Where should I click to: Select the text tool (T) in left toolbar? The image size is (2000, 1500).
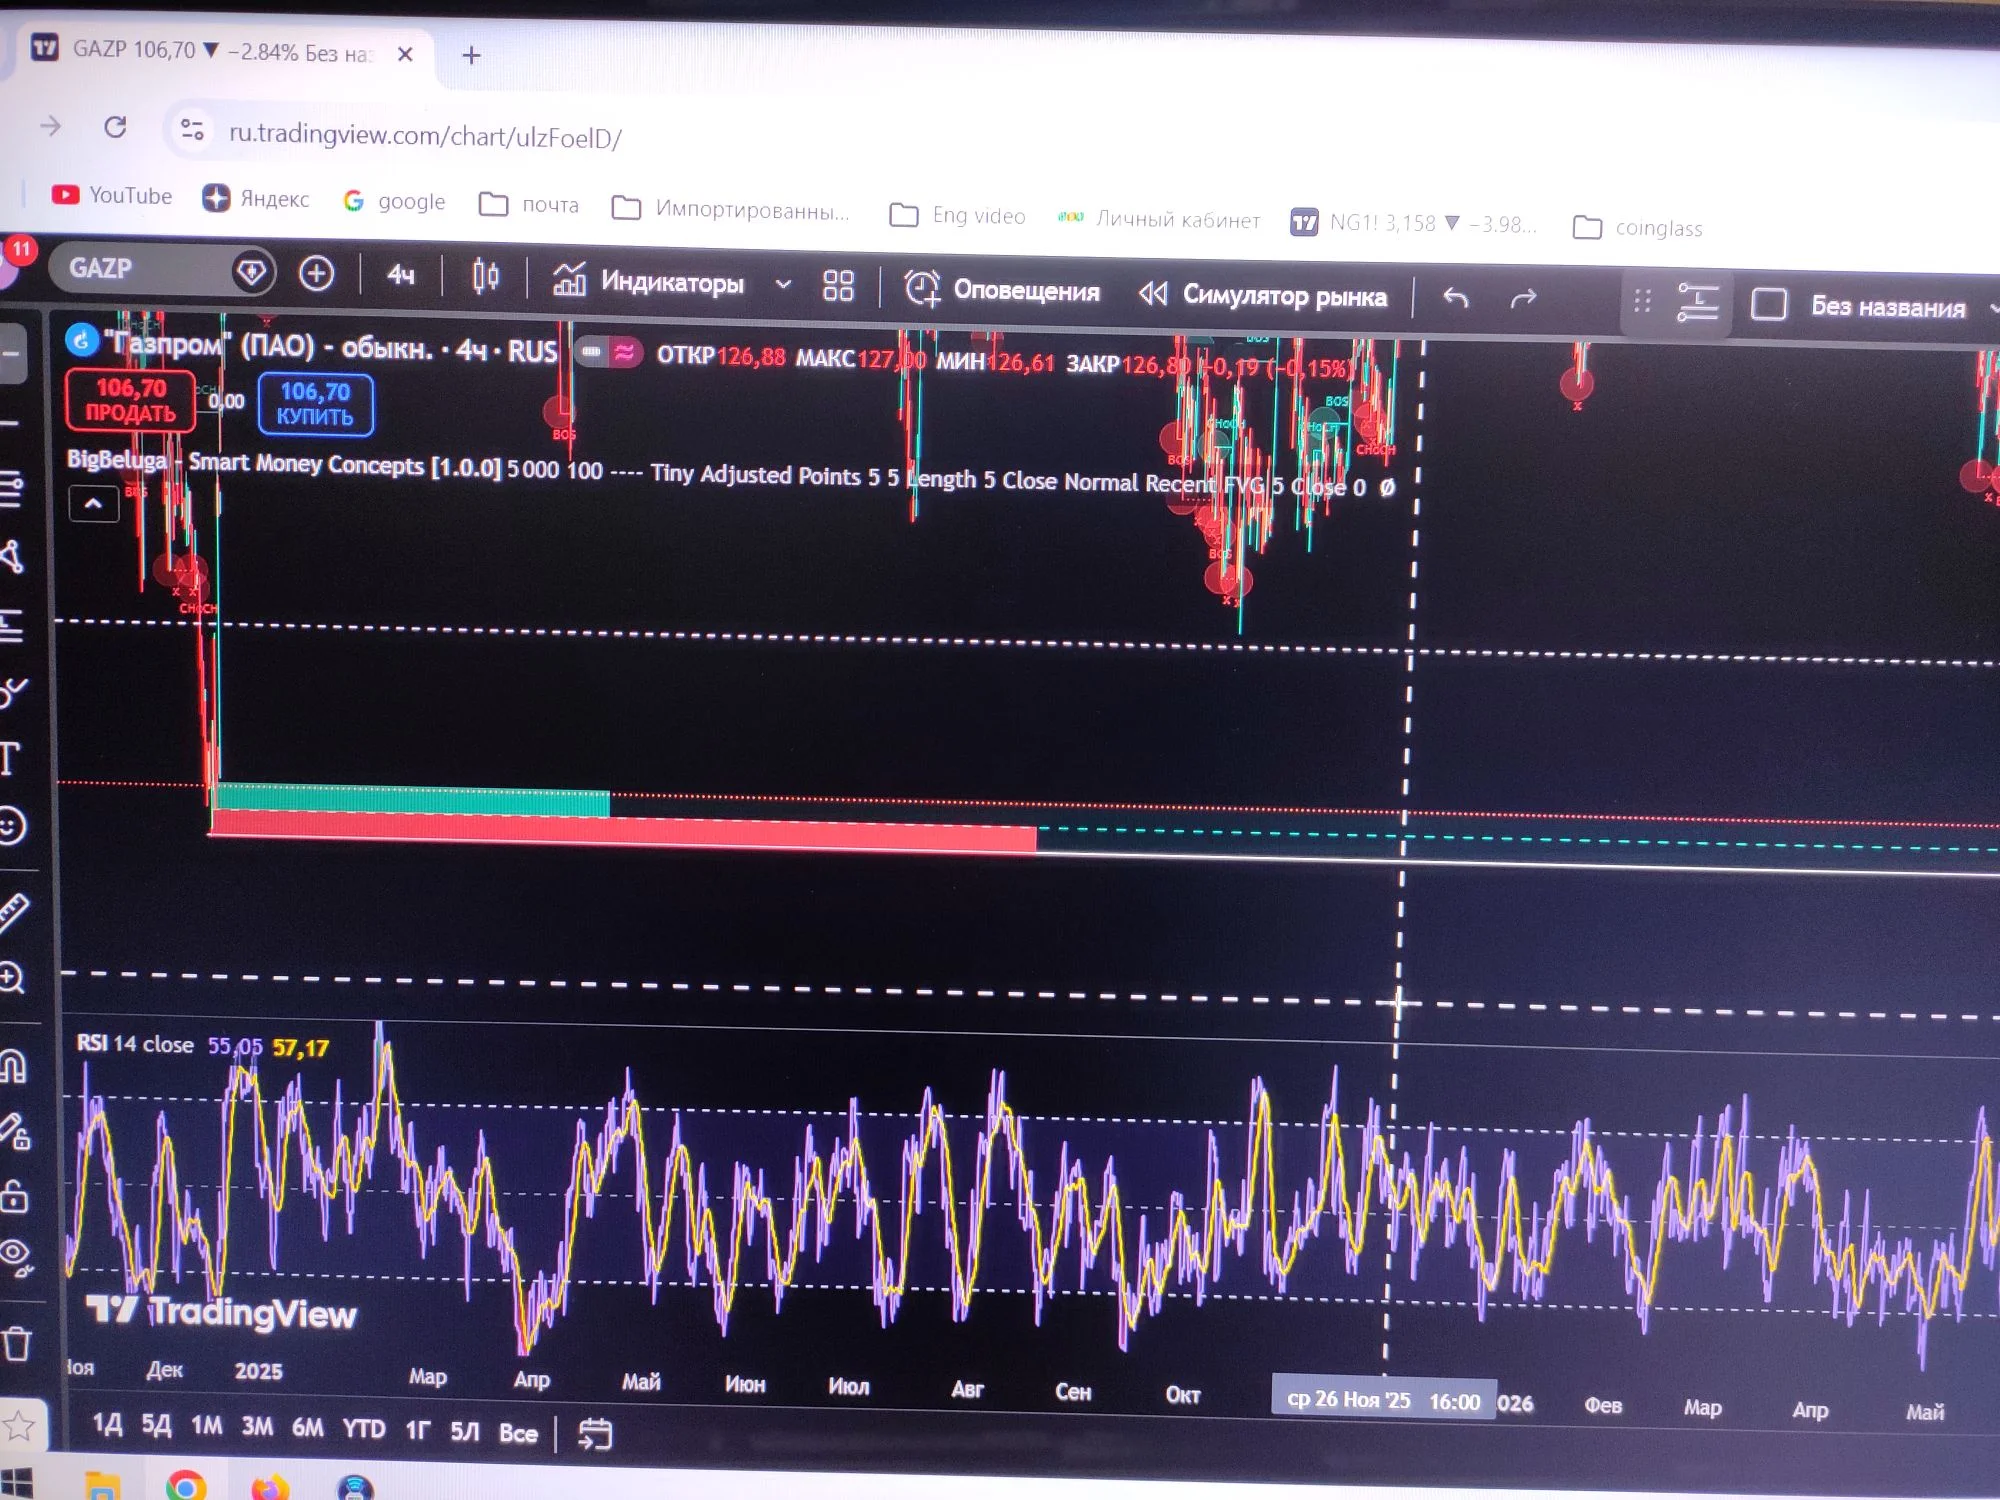[11, 758]
